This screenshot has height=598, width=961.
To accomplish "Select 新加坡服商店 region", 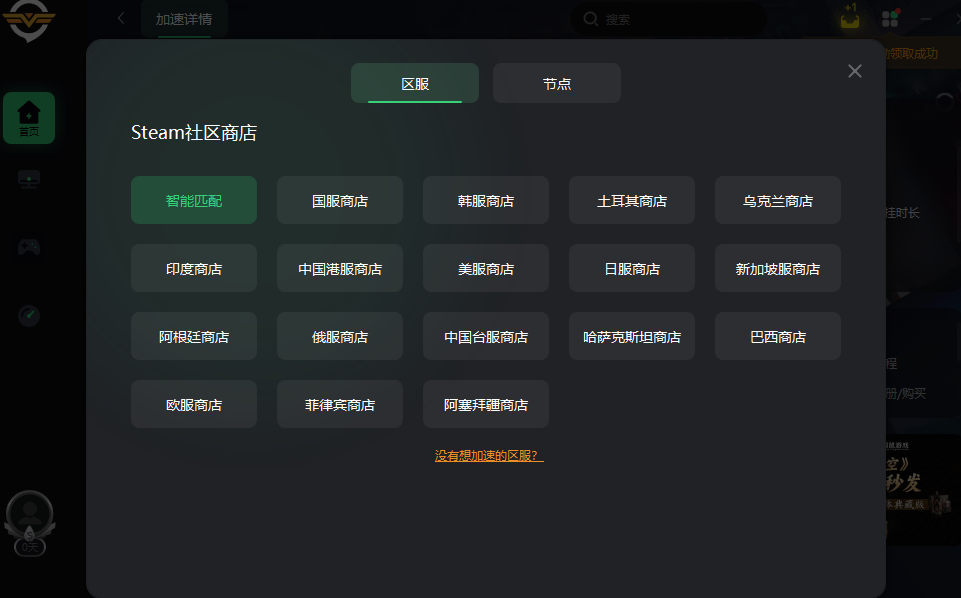I will pyautogui.click(x=778, y=268).
